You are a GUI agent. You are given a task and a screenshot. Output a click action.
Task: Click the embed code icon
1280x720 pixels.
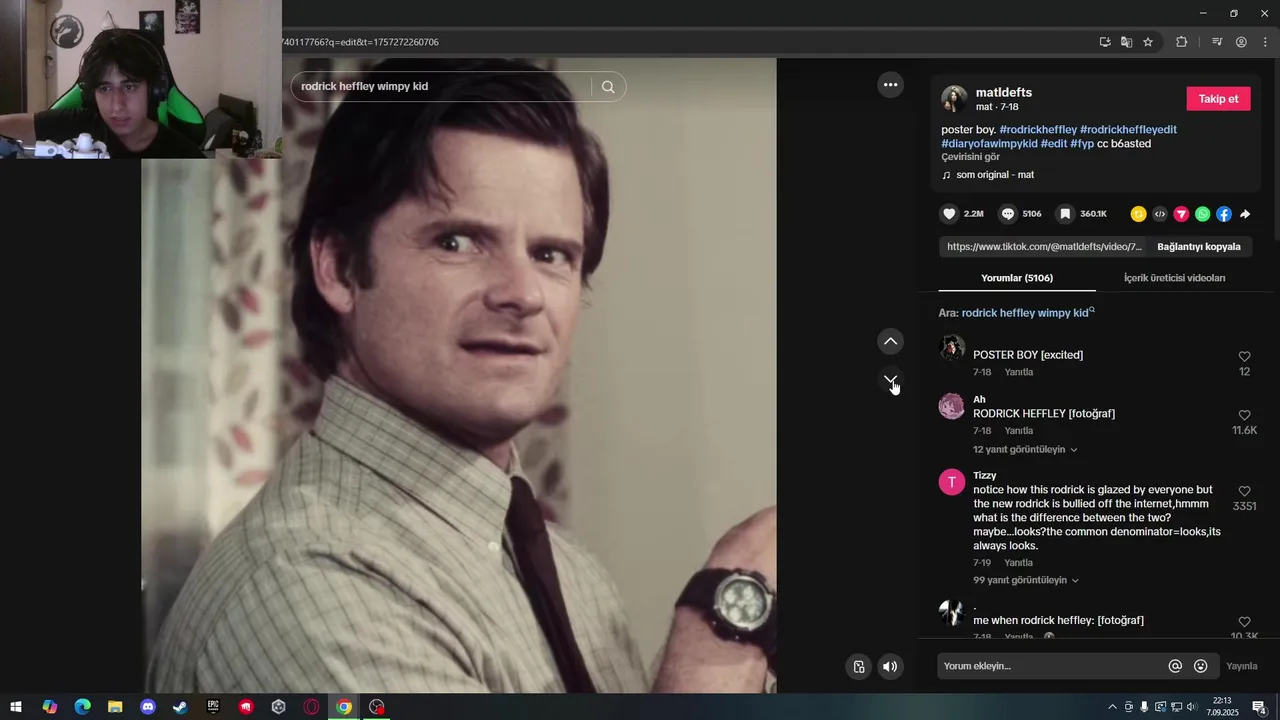point(1160,214)
